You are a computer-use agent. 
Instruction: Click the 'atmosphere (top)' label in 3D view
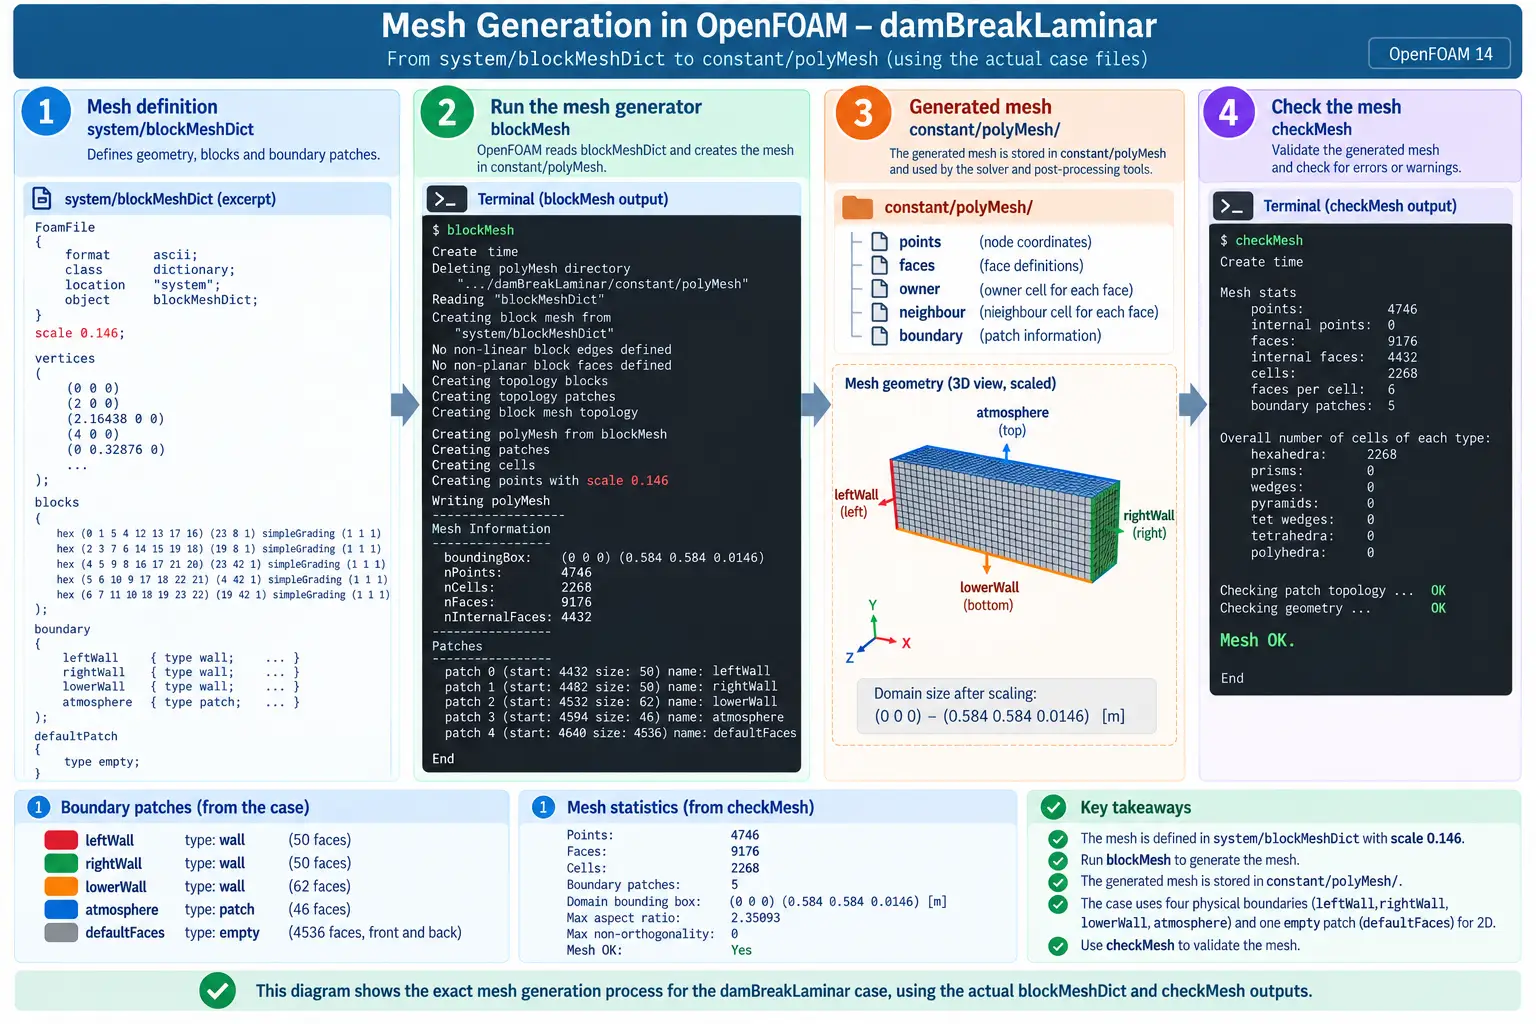(x=1012, y=421)
